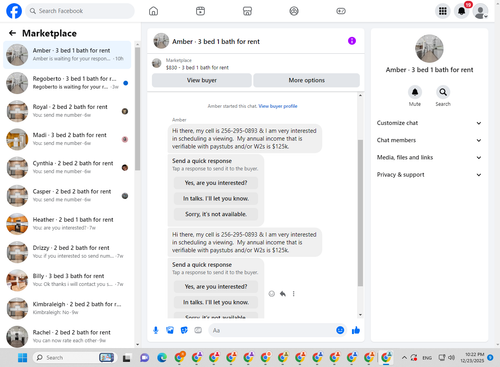Attach a file using photo icon
This screenshot has height=367, width=500.
pyautogui.click(x=170, y=330)
